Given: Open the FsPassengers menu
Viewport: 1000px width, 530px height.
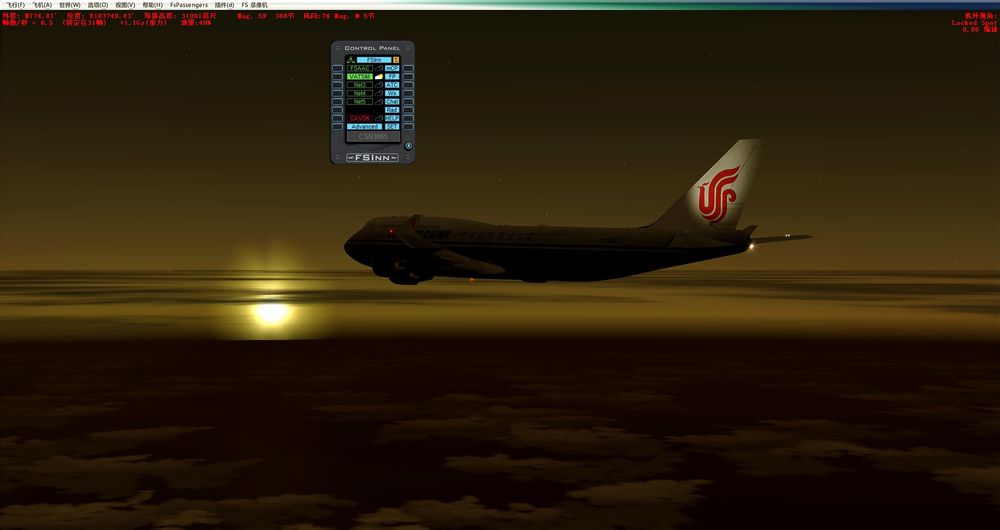Looking at the screenshot, I should (189, 4).
